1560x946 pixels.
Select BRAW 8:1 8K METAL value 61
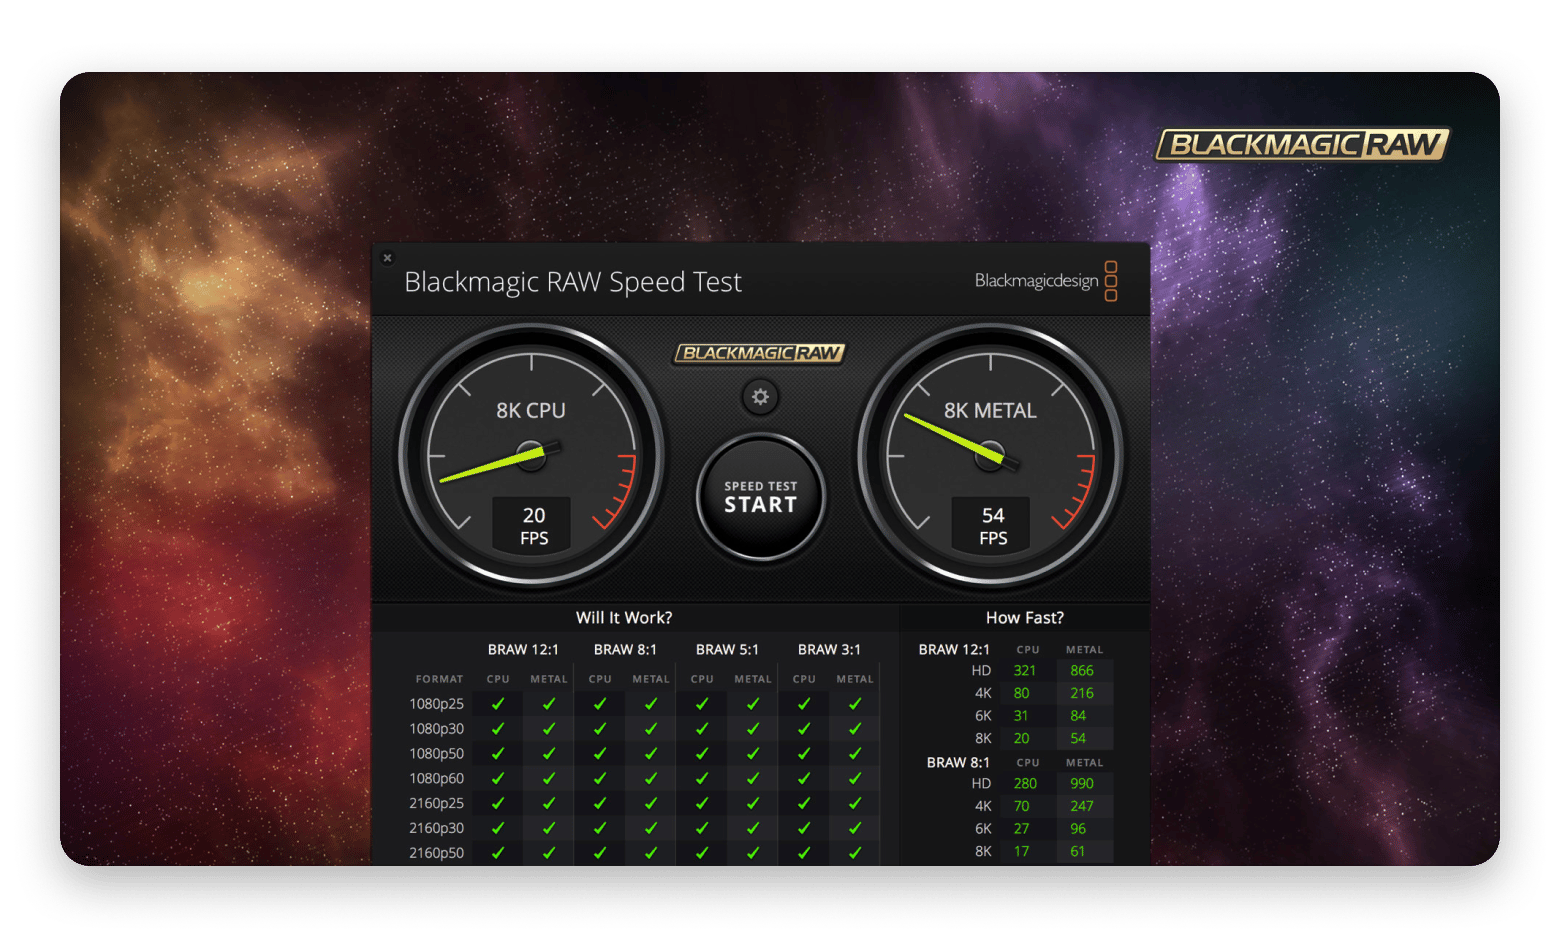pyautogui.click(x=1077, y=852)
